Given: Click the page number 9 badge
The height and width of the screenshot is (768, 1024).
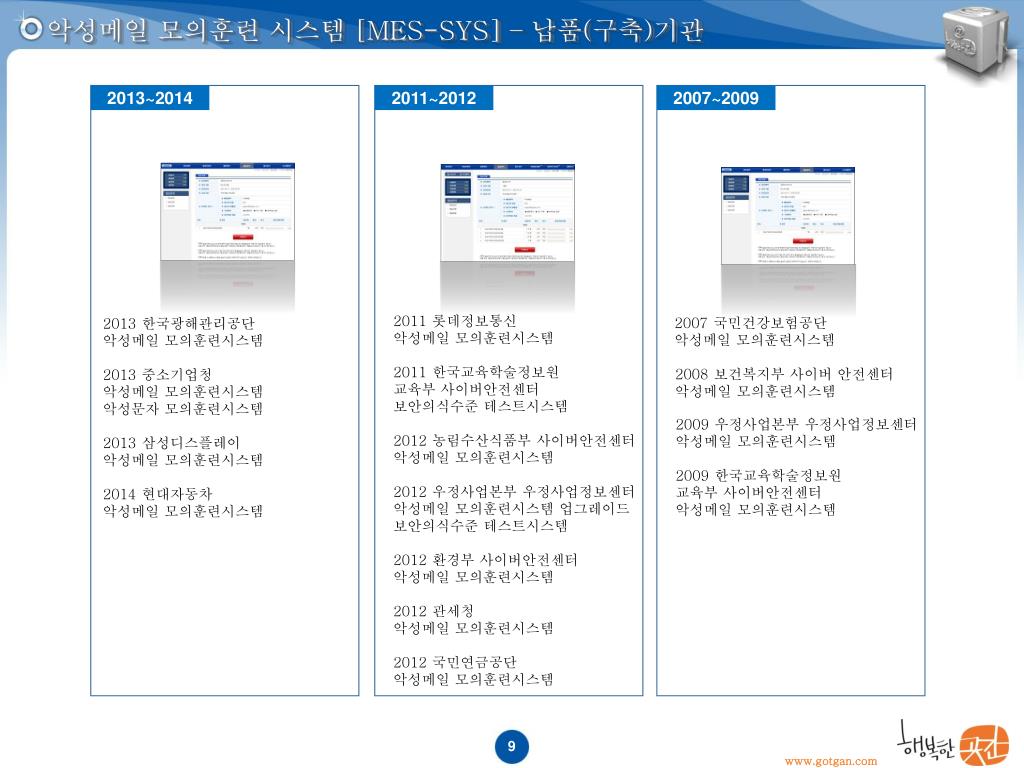Looking at the screenshot, I should 511,746.
